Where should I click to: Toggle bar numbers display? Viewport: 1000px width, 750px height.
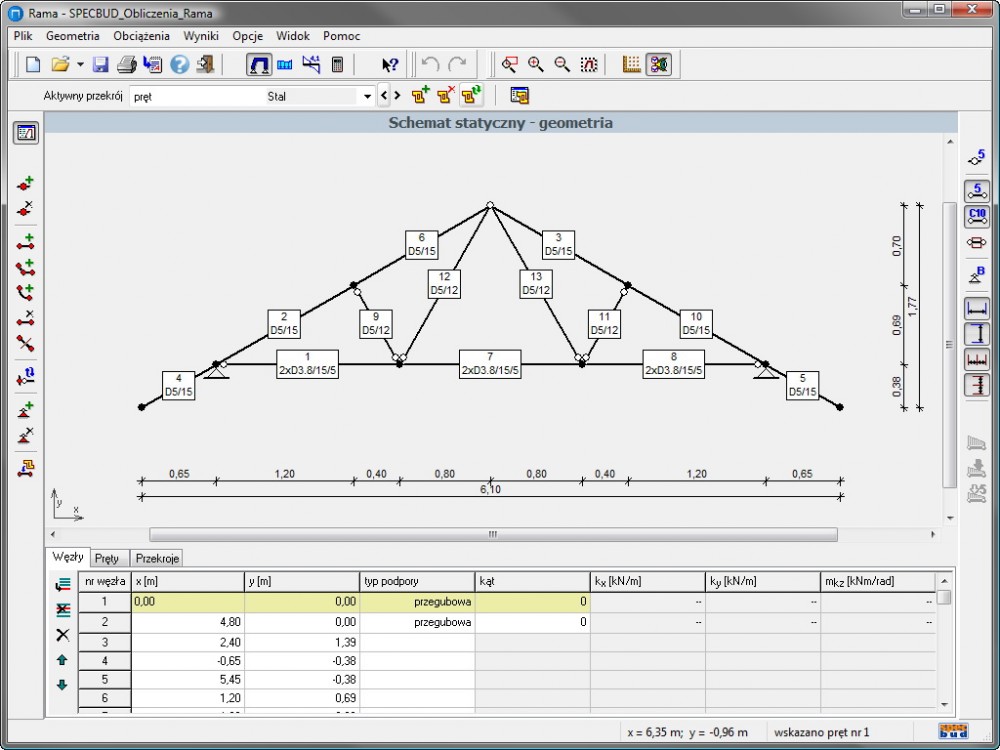pos(976,190)
